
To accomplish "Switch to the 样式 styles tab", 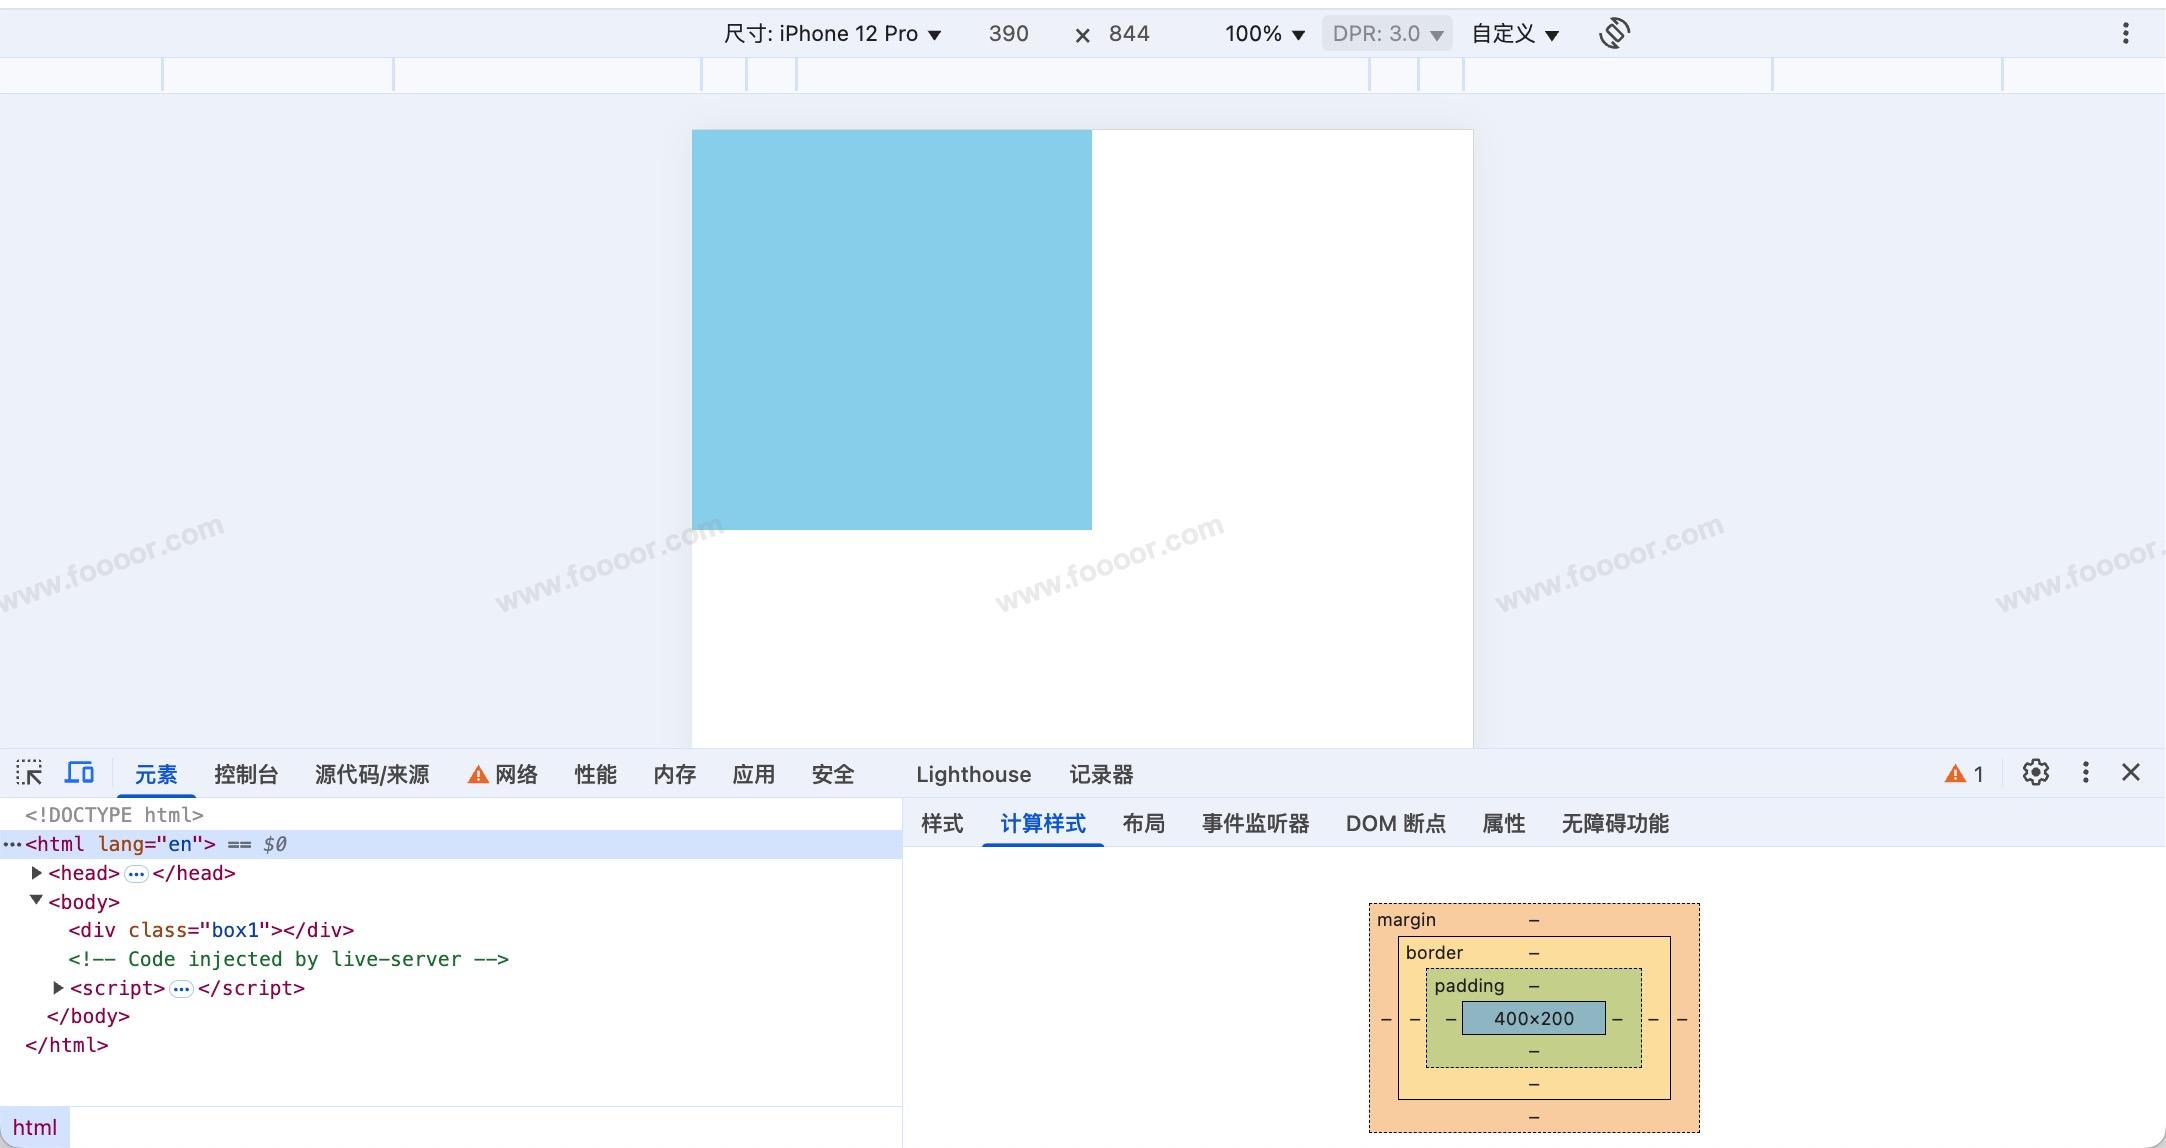I will (x=941, y=824).
